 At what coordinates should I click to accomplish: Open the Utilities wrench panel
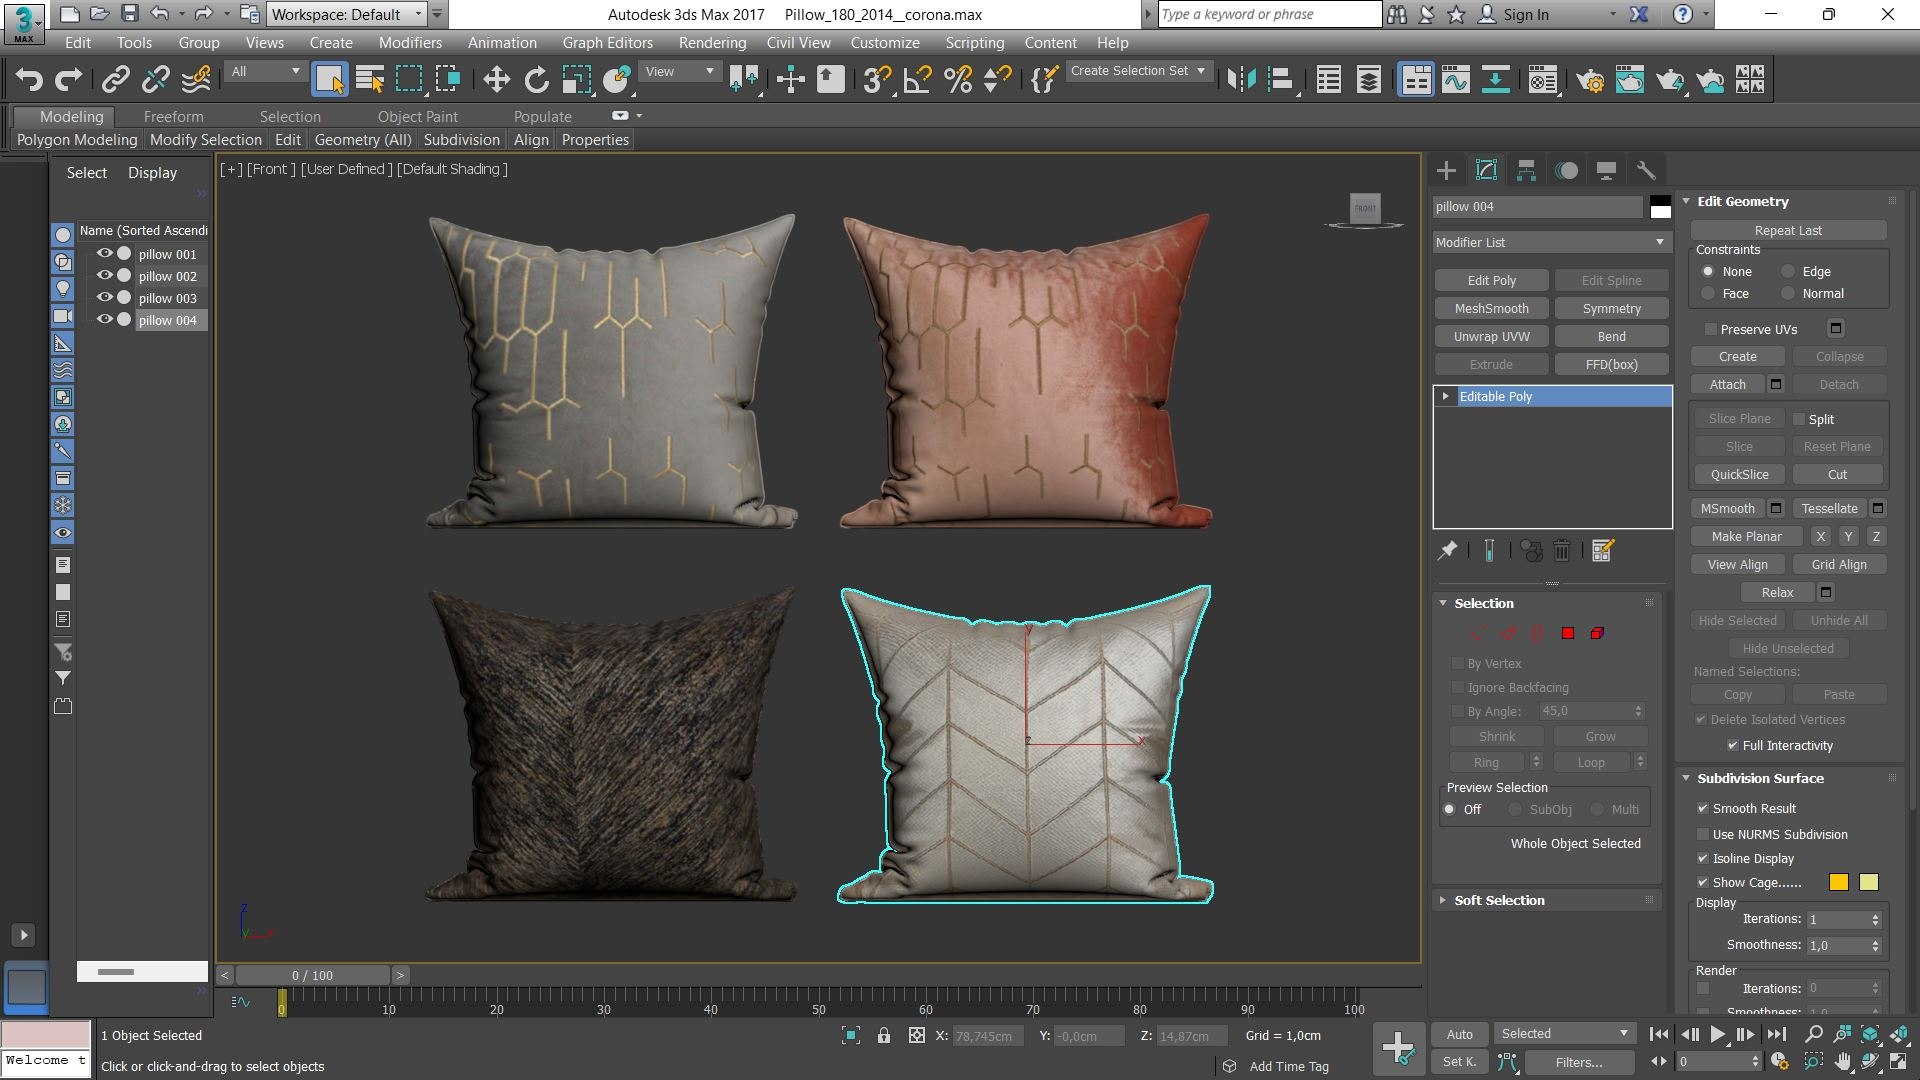coord(1646,171)
